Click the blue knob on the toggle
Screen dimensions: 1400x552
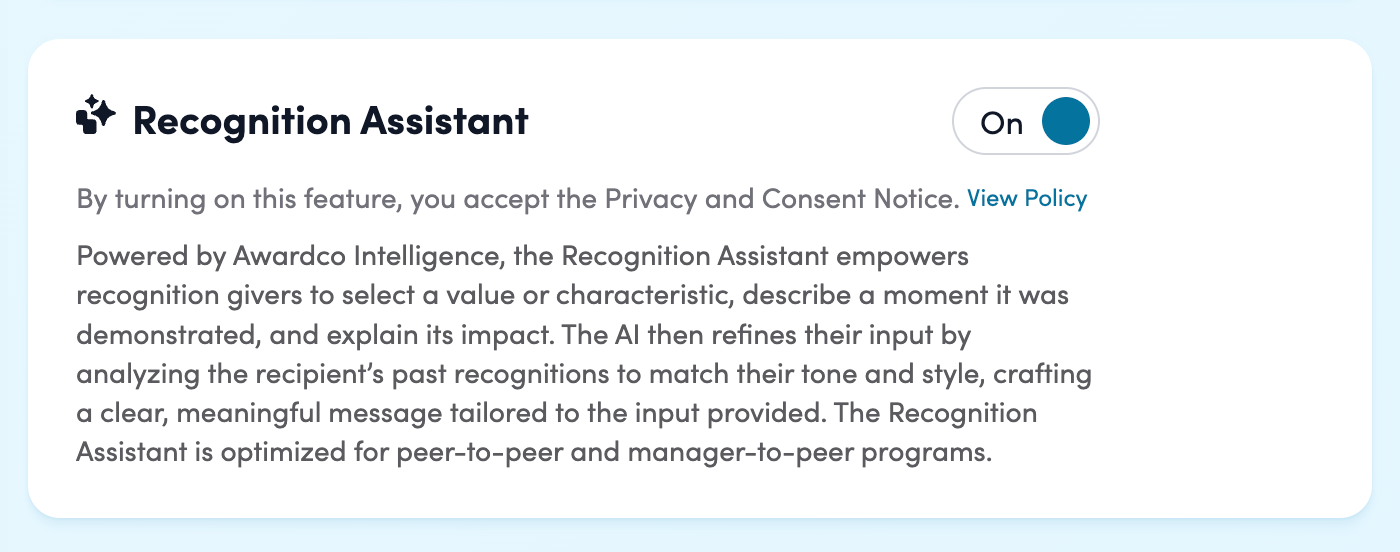tap(1065, 122)
